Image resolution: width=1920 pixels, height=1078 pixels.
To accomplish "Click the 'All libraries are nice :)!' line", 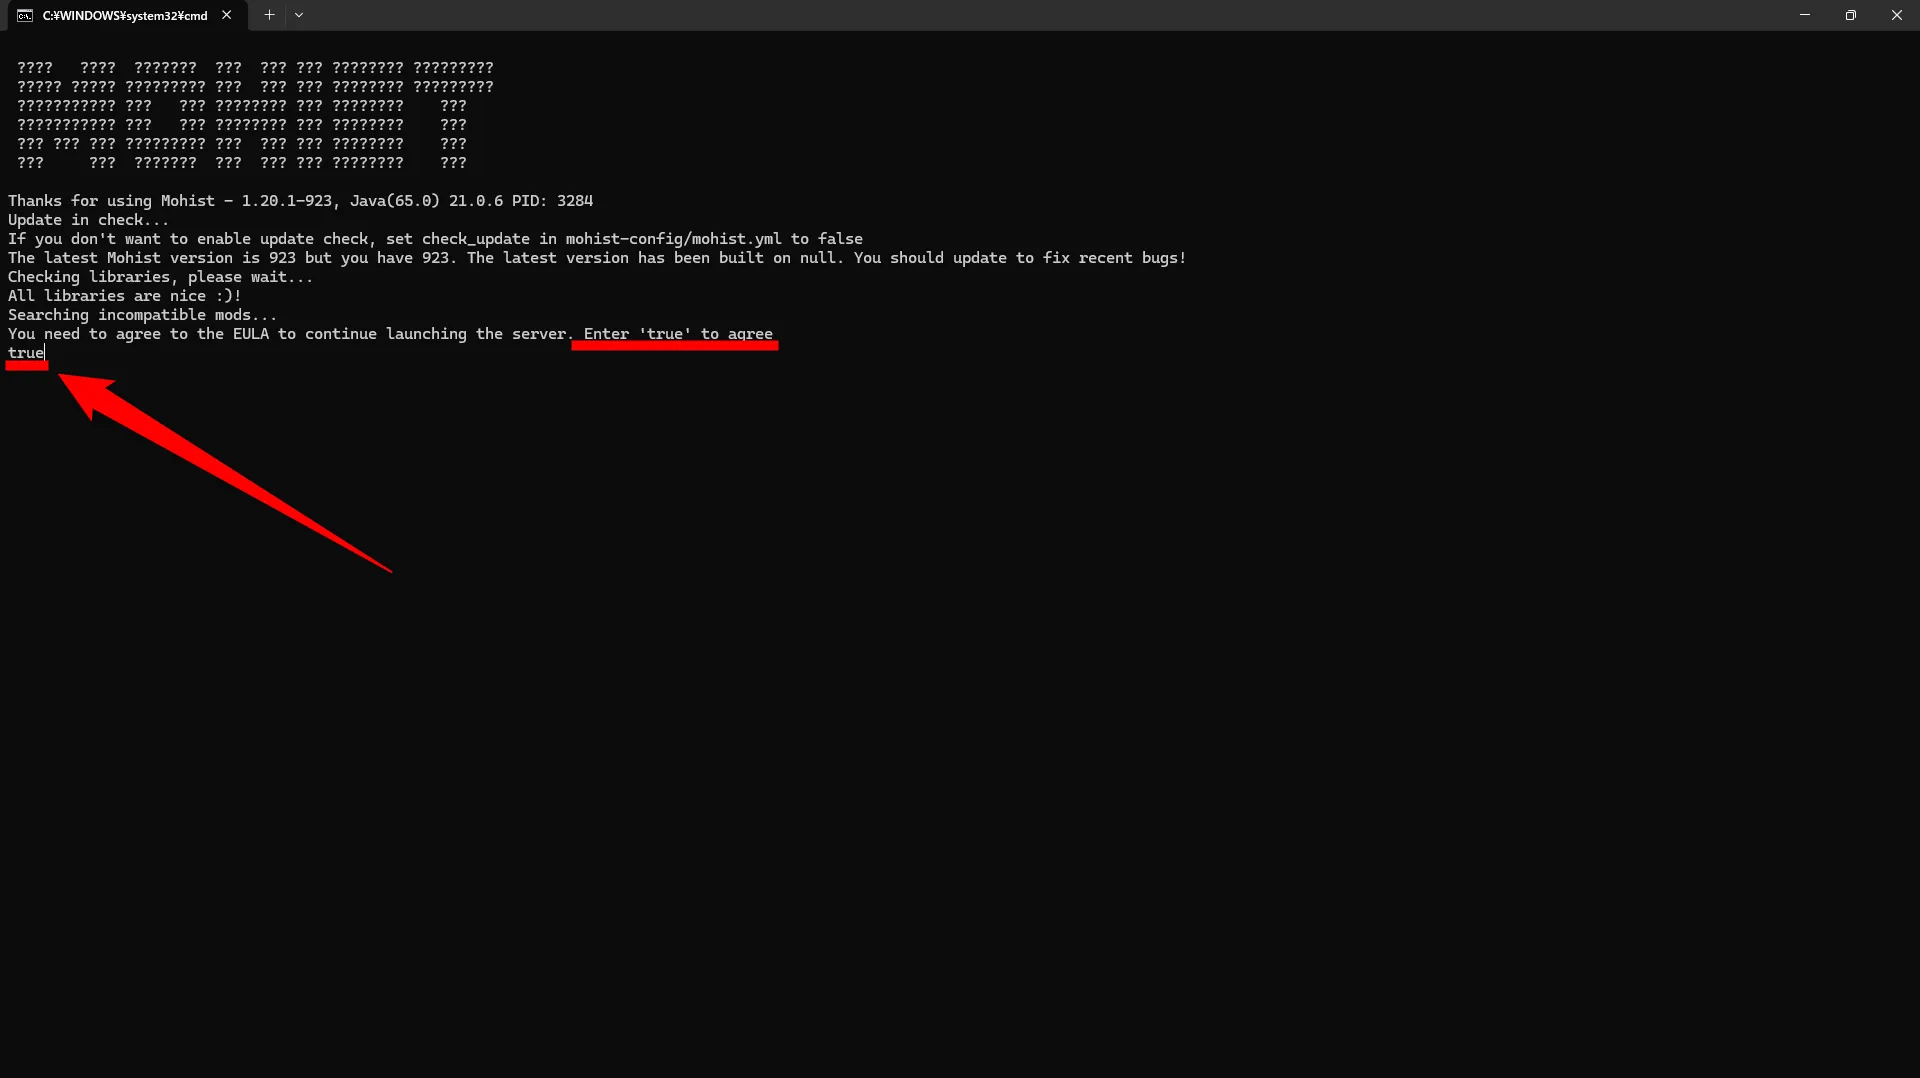I will tap(125, 296).
